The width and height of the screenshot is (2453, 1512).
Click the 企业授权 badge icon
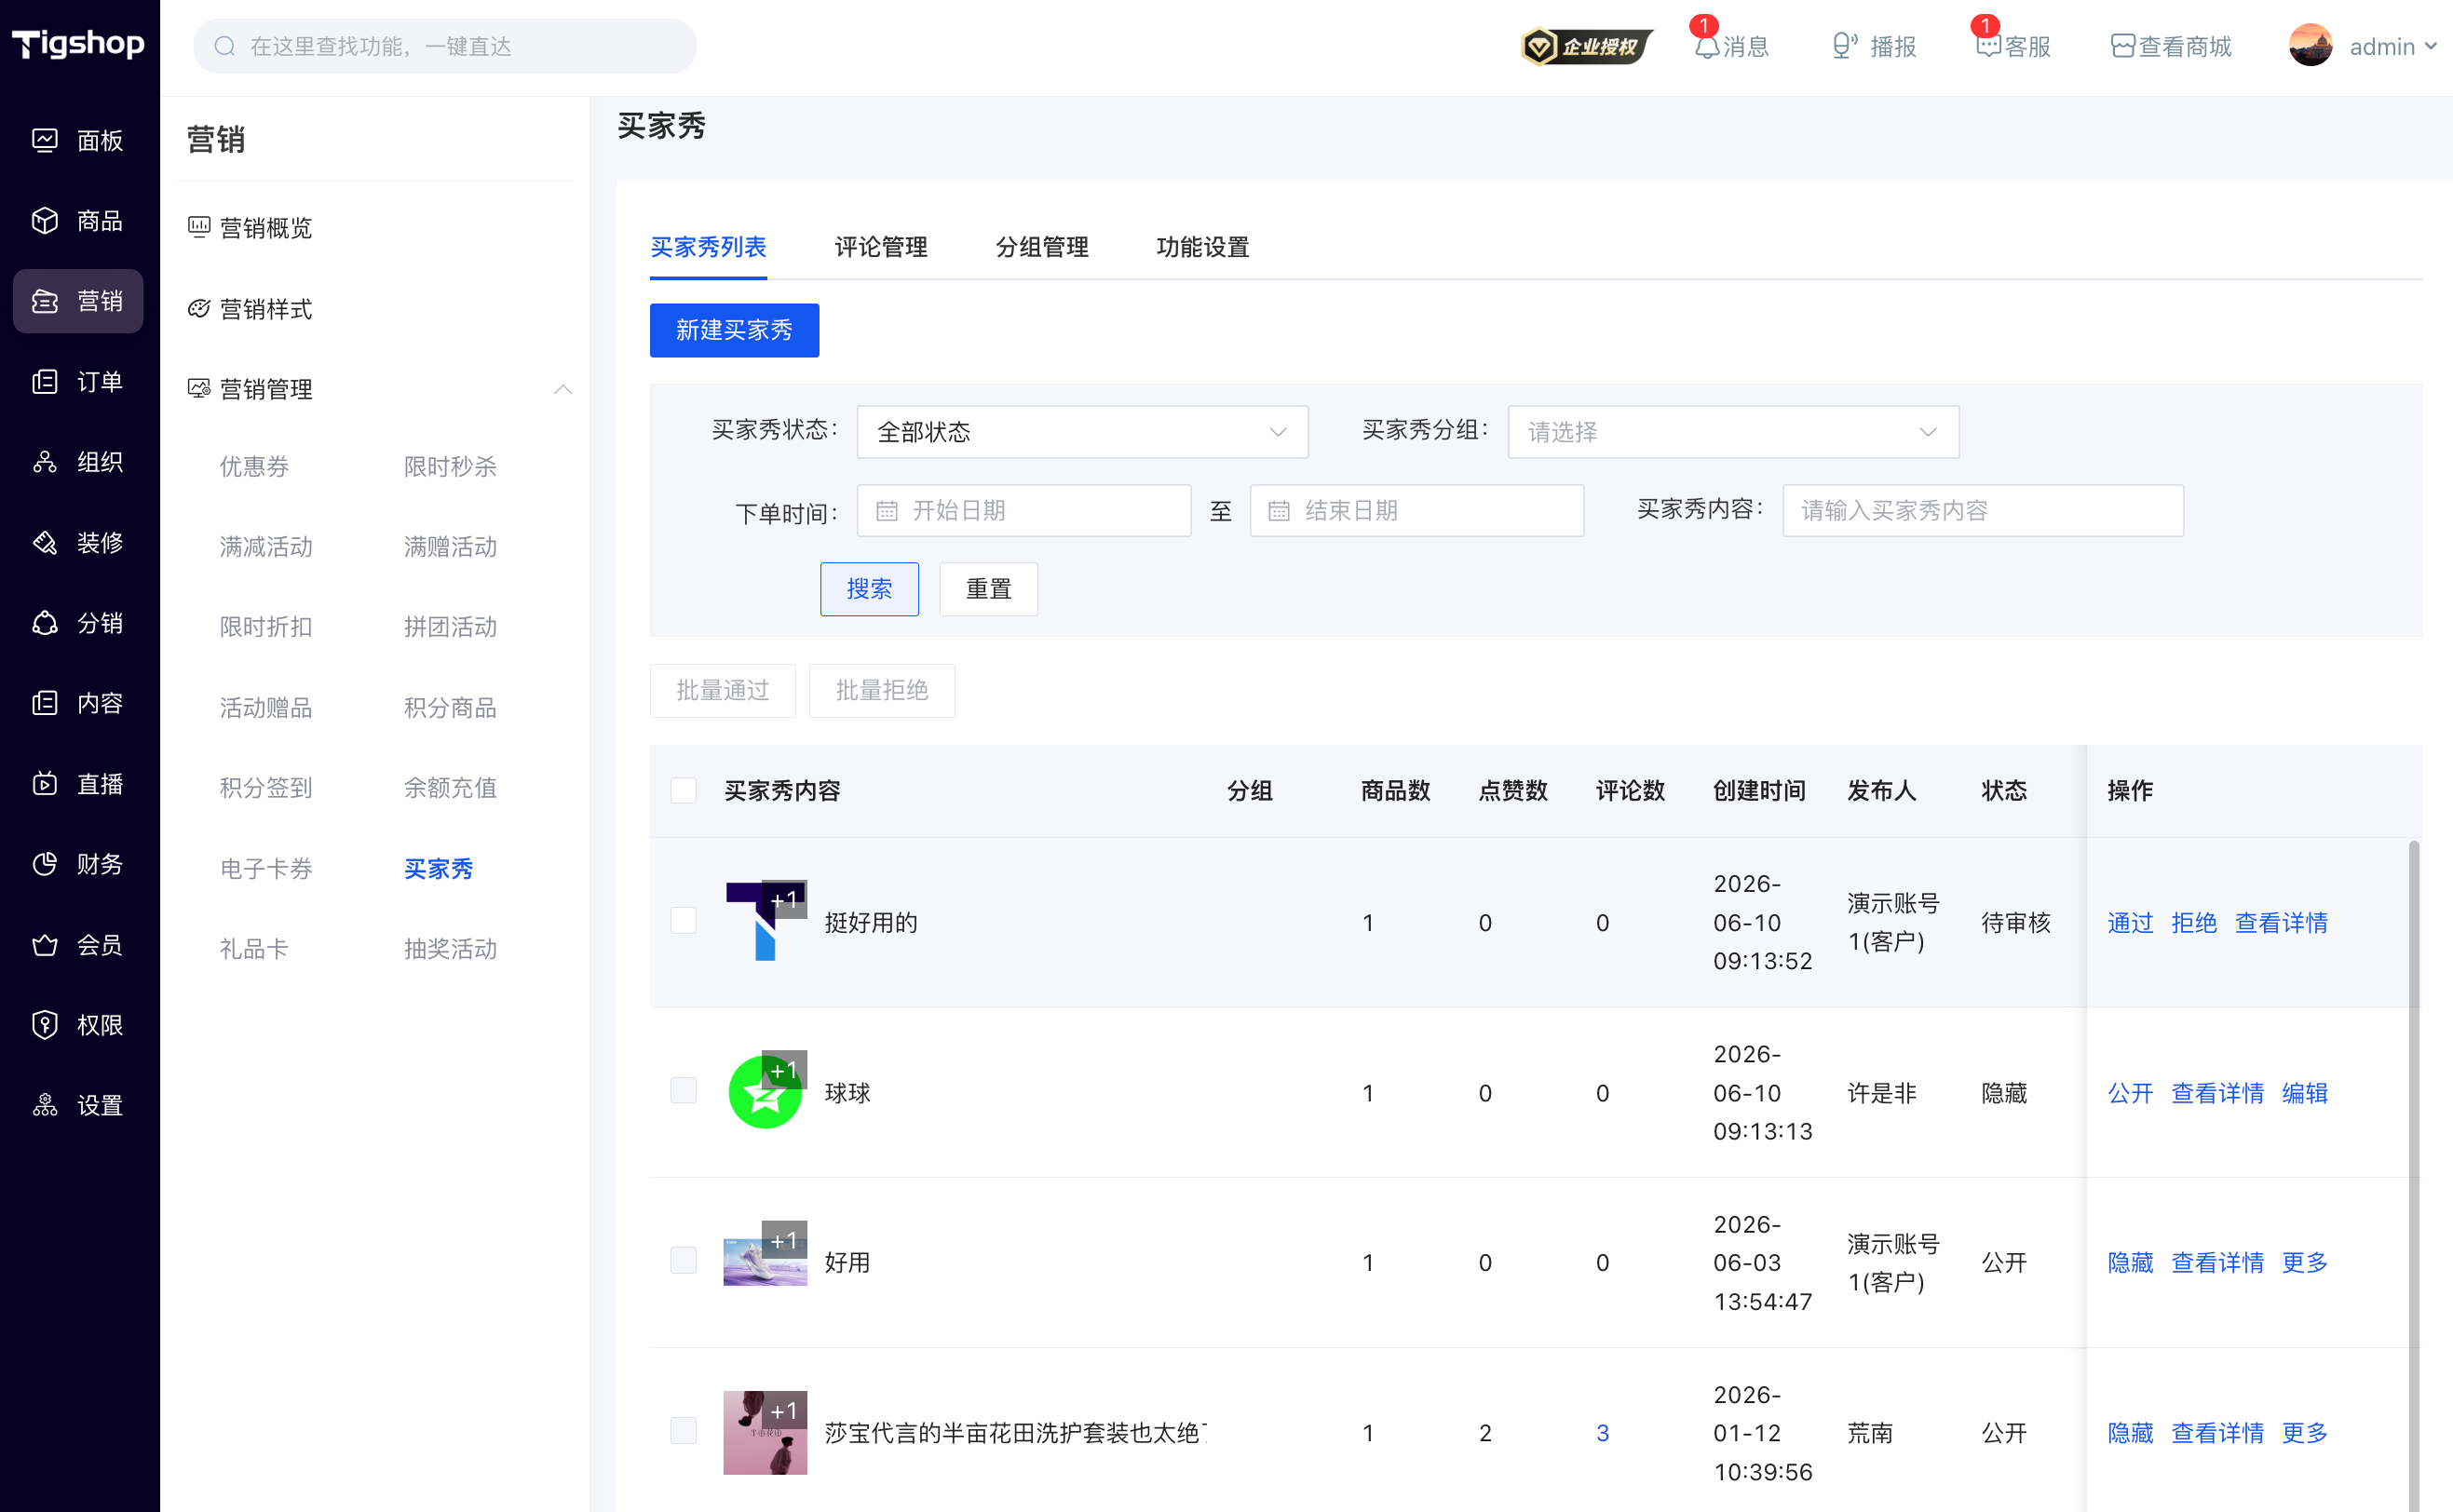tap(1586, 47)
